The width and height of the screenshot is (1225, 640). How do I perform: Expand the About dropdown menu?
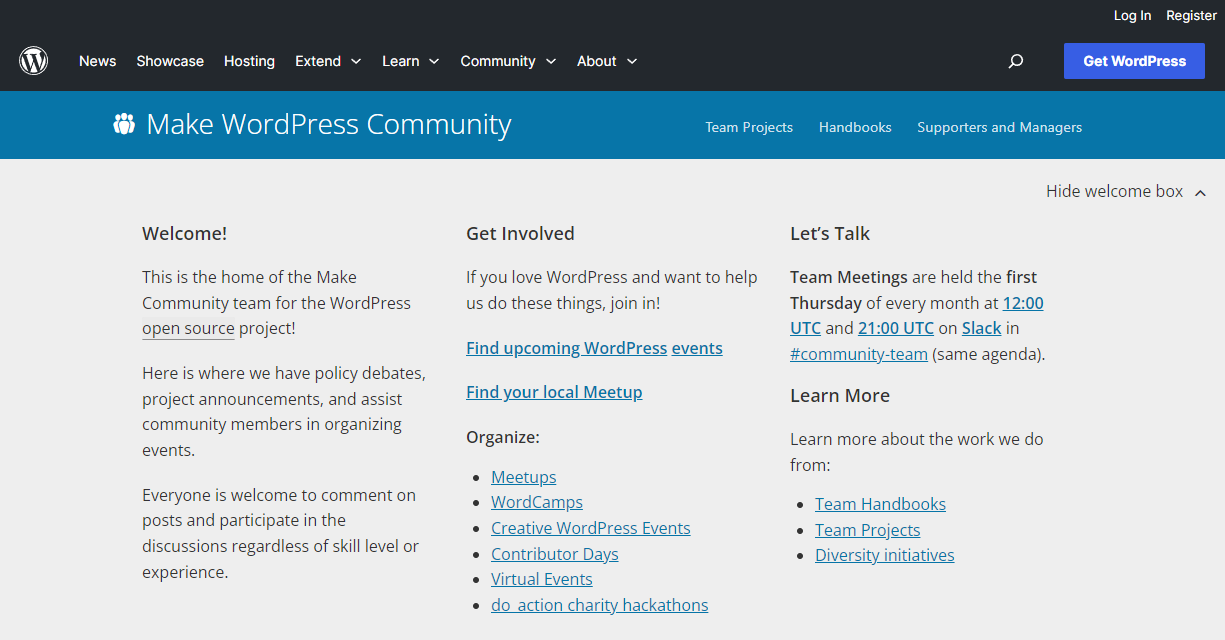coord(606,61)
